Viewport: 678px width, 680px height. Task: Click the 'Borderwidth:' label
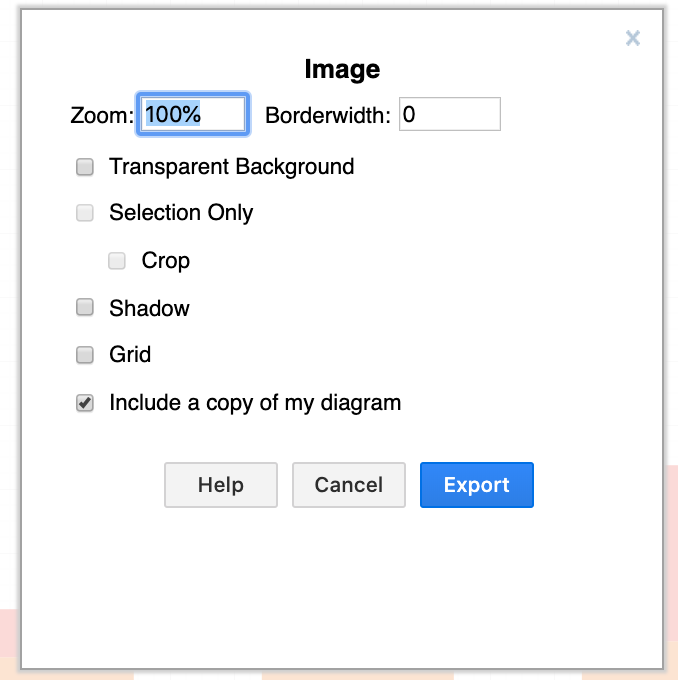pyautogui.click(x=328, y=115)
